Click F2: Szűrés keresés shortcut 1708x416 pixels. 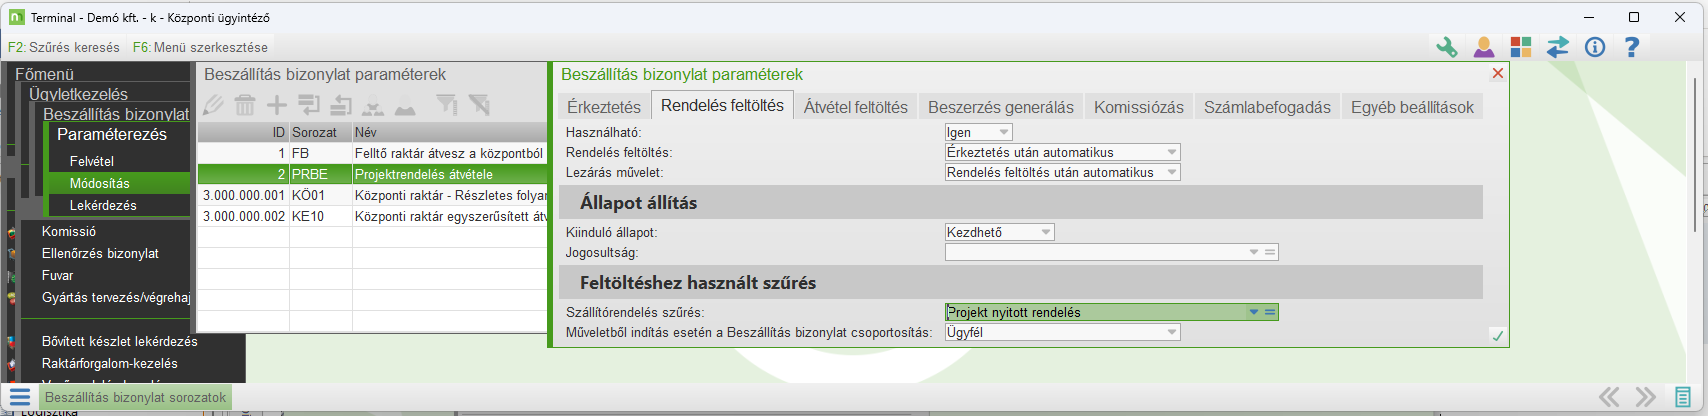64,47
